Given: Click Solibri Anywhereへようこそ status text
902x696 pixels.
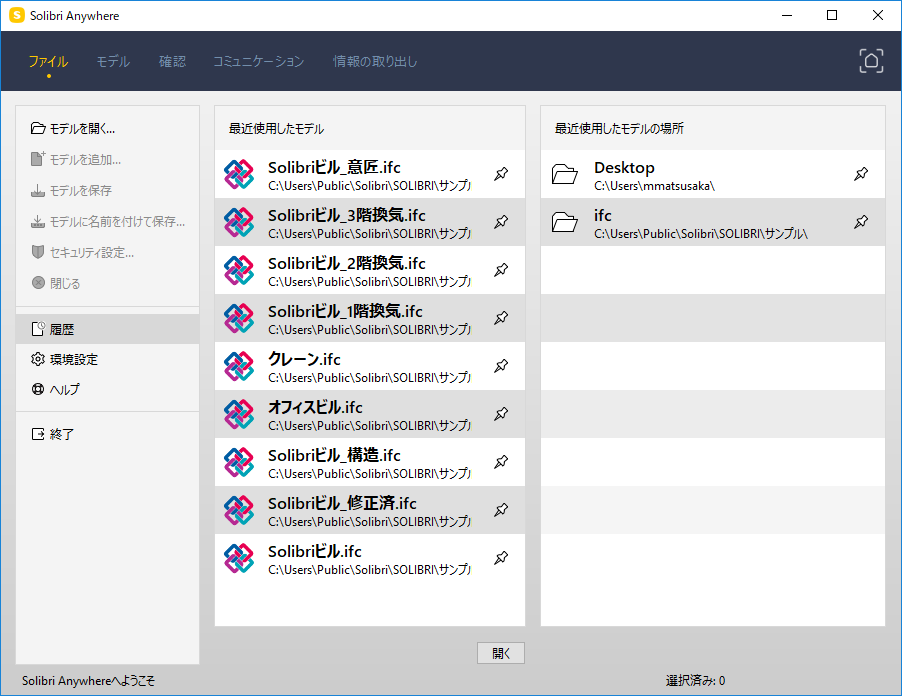Looking at the screenshot, I should tap(89, 680).
